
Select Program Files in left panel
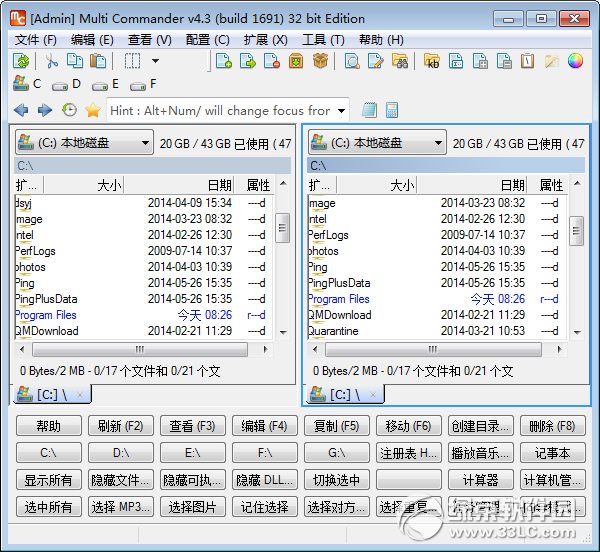46,315
